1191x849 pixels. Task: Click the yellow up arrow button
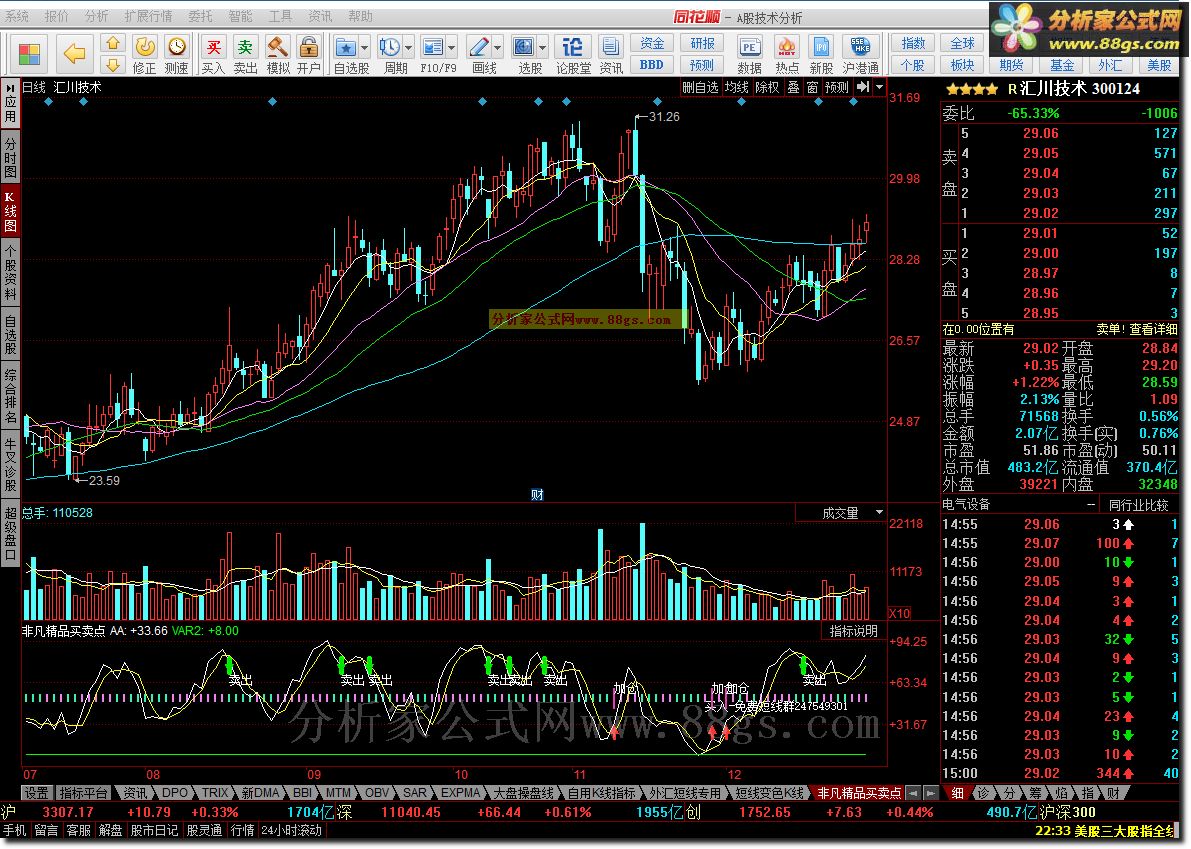[112, 43]
